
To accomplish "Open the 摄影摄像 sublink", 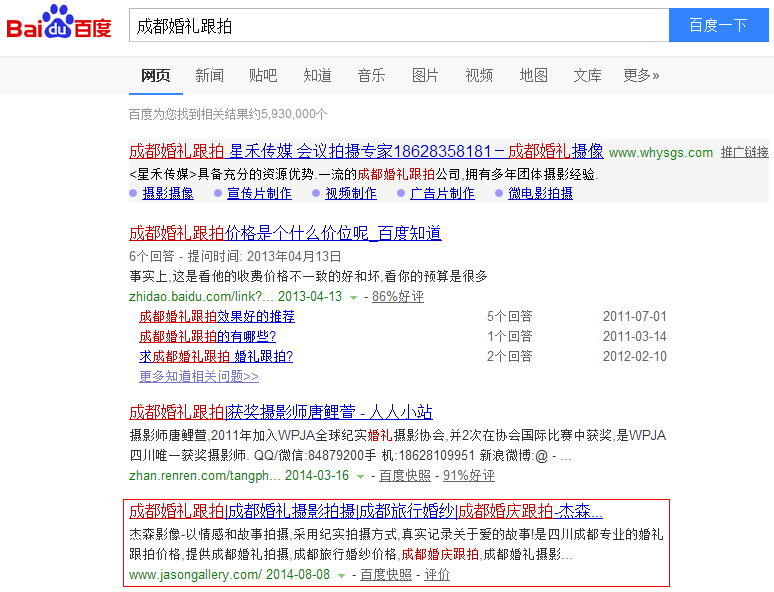I will point(168,194).
